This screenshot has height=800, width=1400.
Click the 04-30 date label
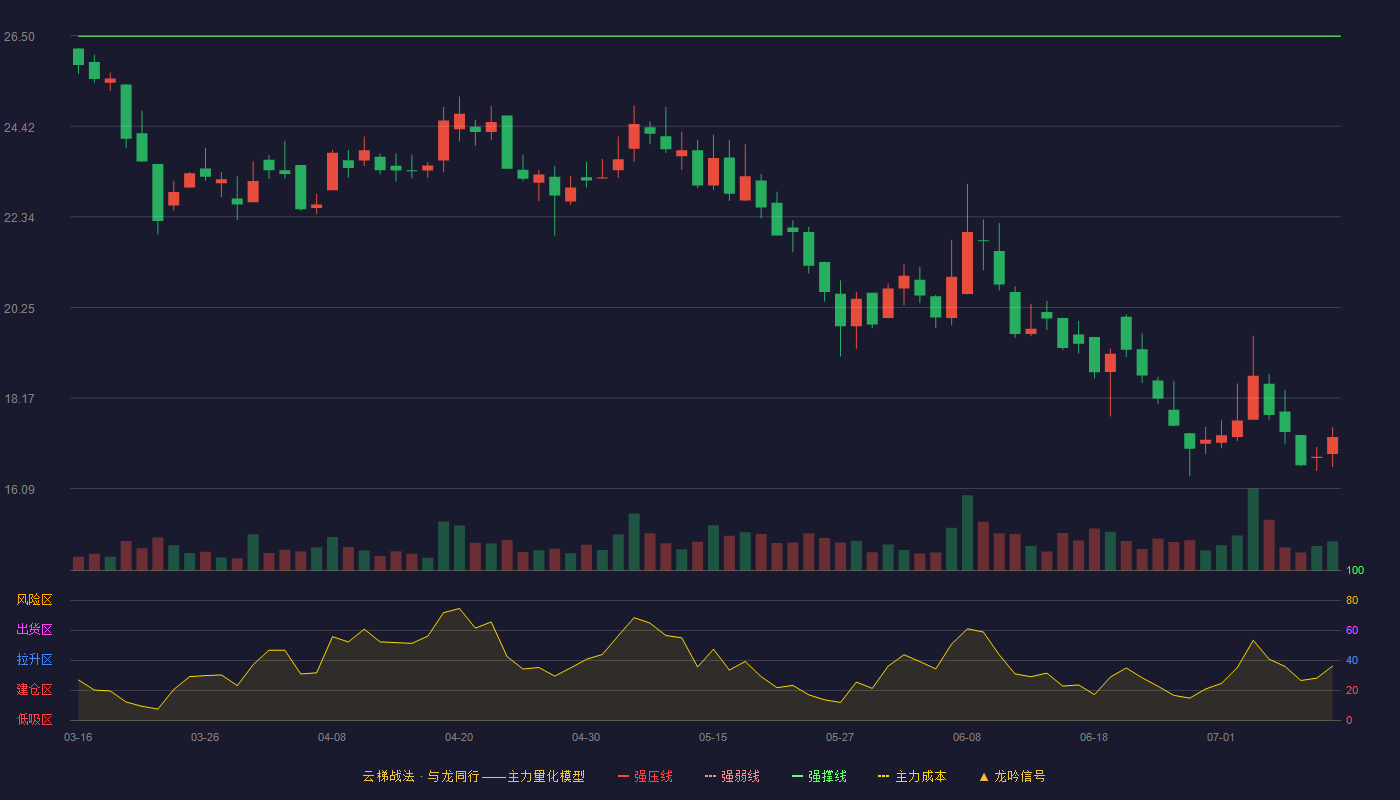coord(586,737)
